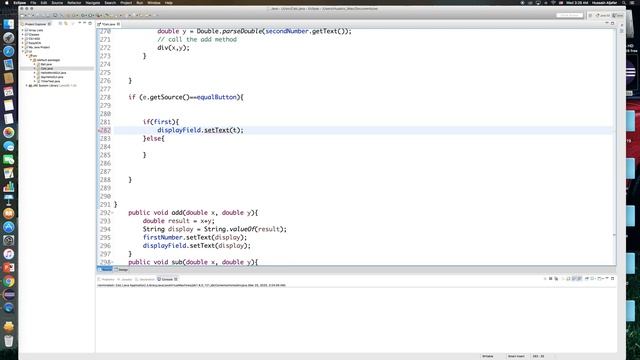Collapse the add method at line 292
This screenshot has height=360, width=640.
coord(113,213)
